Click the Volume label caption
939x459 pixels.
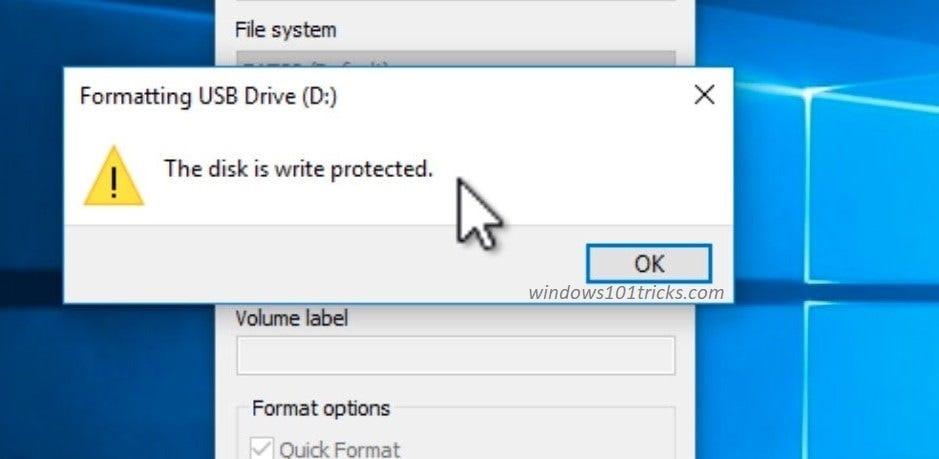[292, 320]
